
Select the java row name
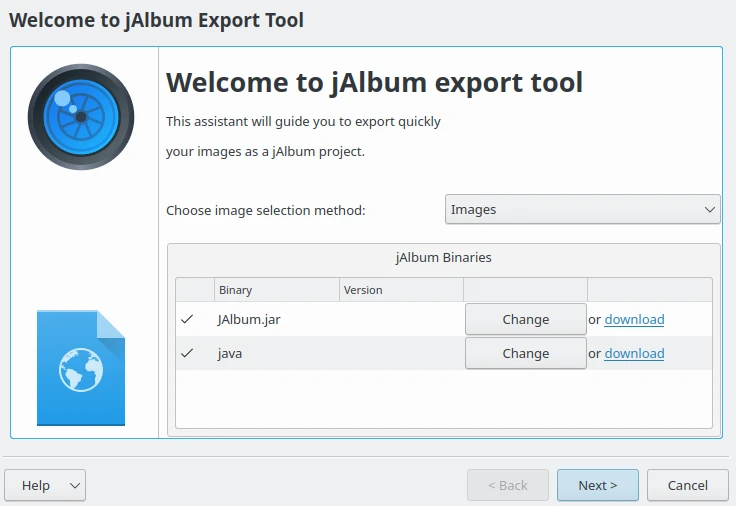(x=230, y=353)
